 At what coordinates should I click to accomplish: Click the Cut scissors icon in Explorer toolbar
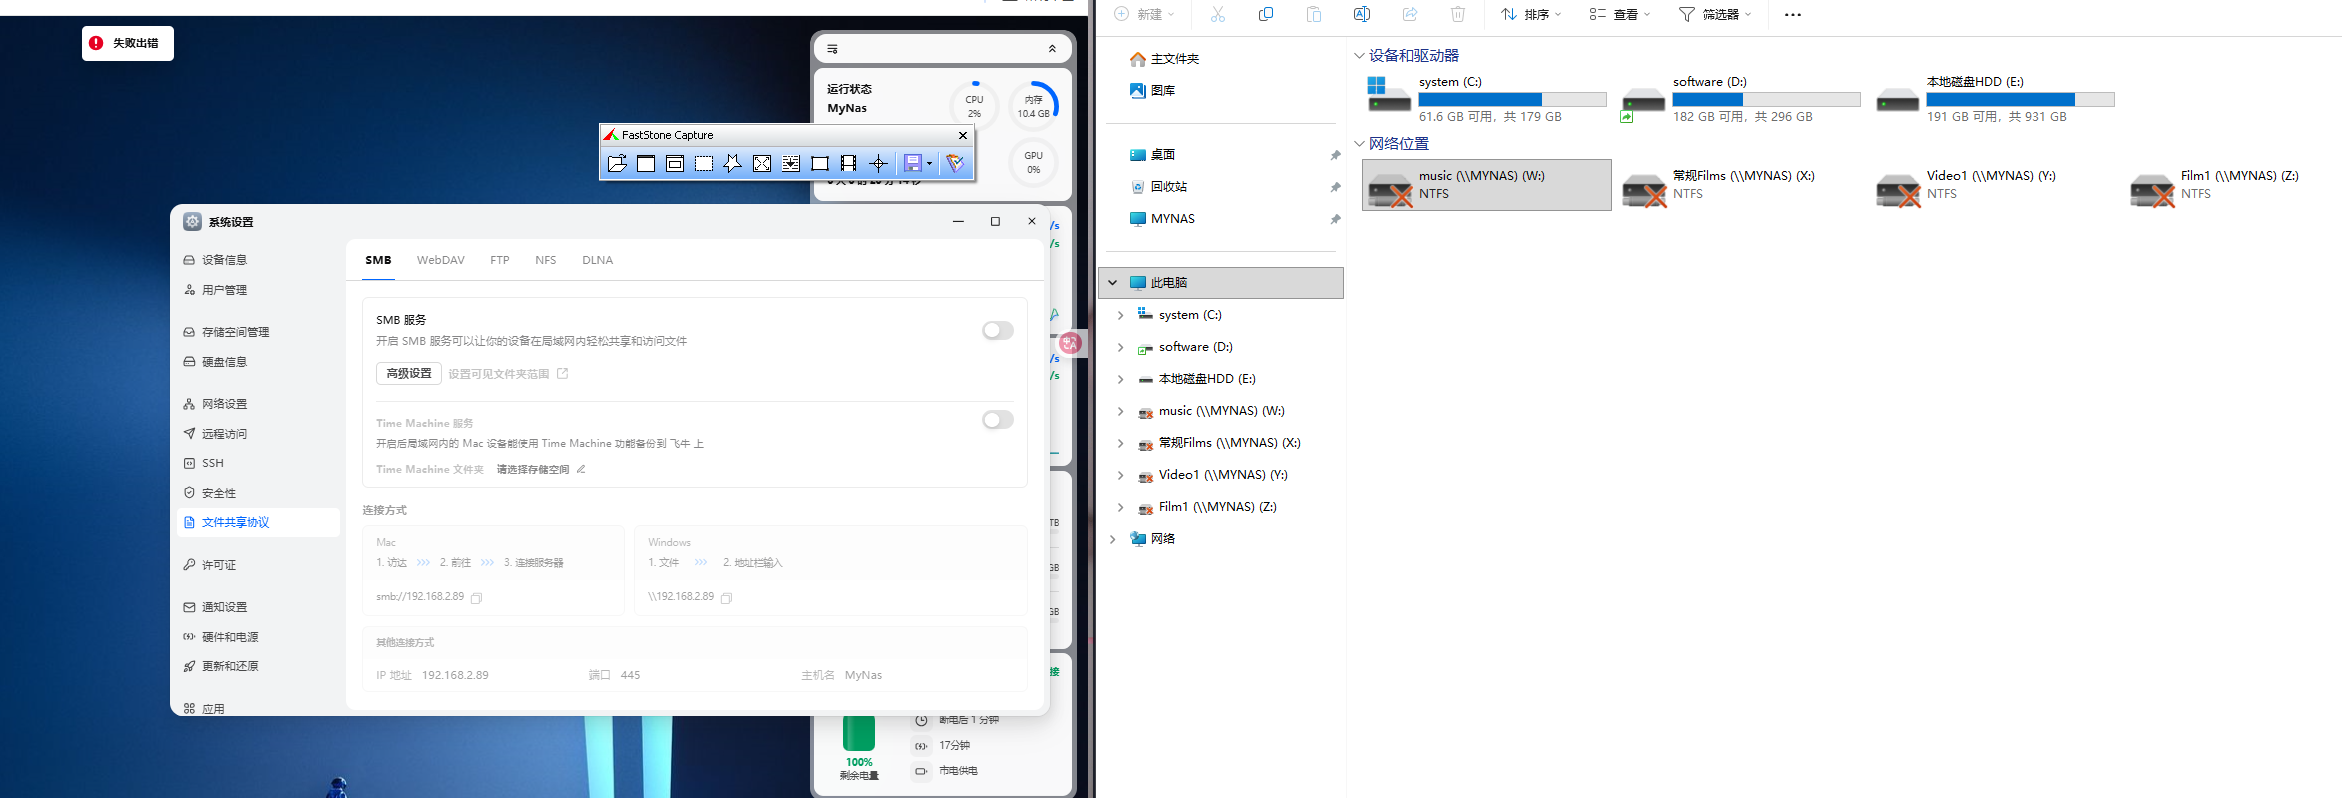1217,14
